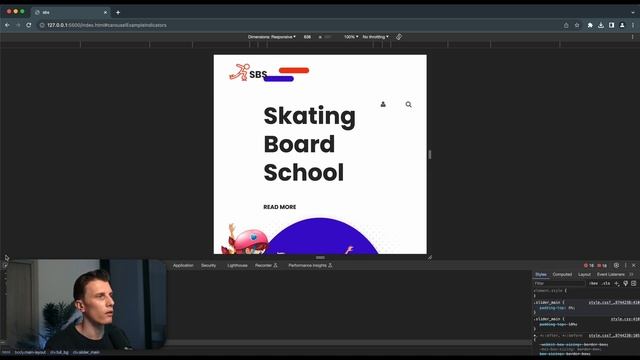This screenshot has height=360, width=640.
Task: Open the browser tab search chevron
Action: click(633, 13)
